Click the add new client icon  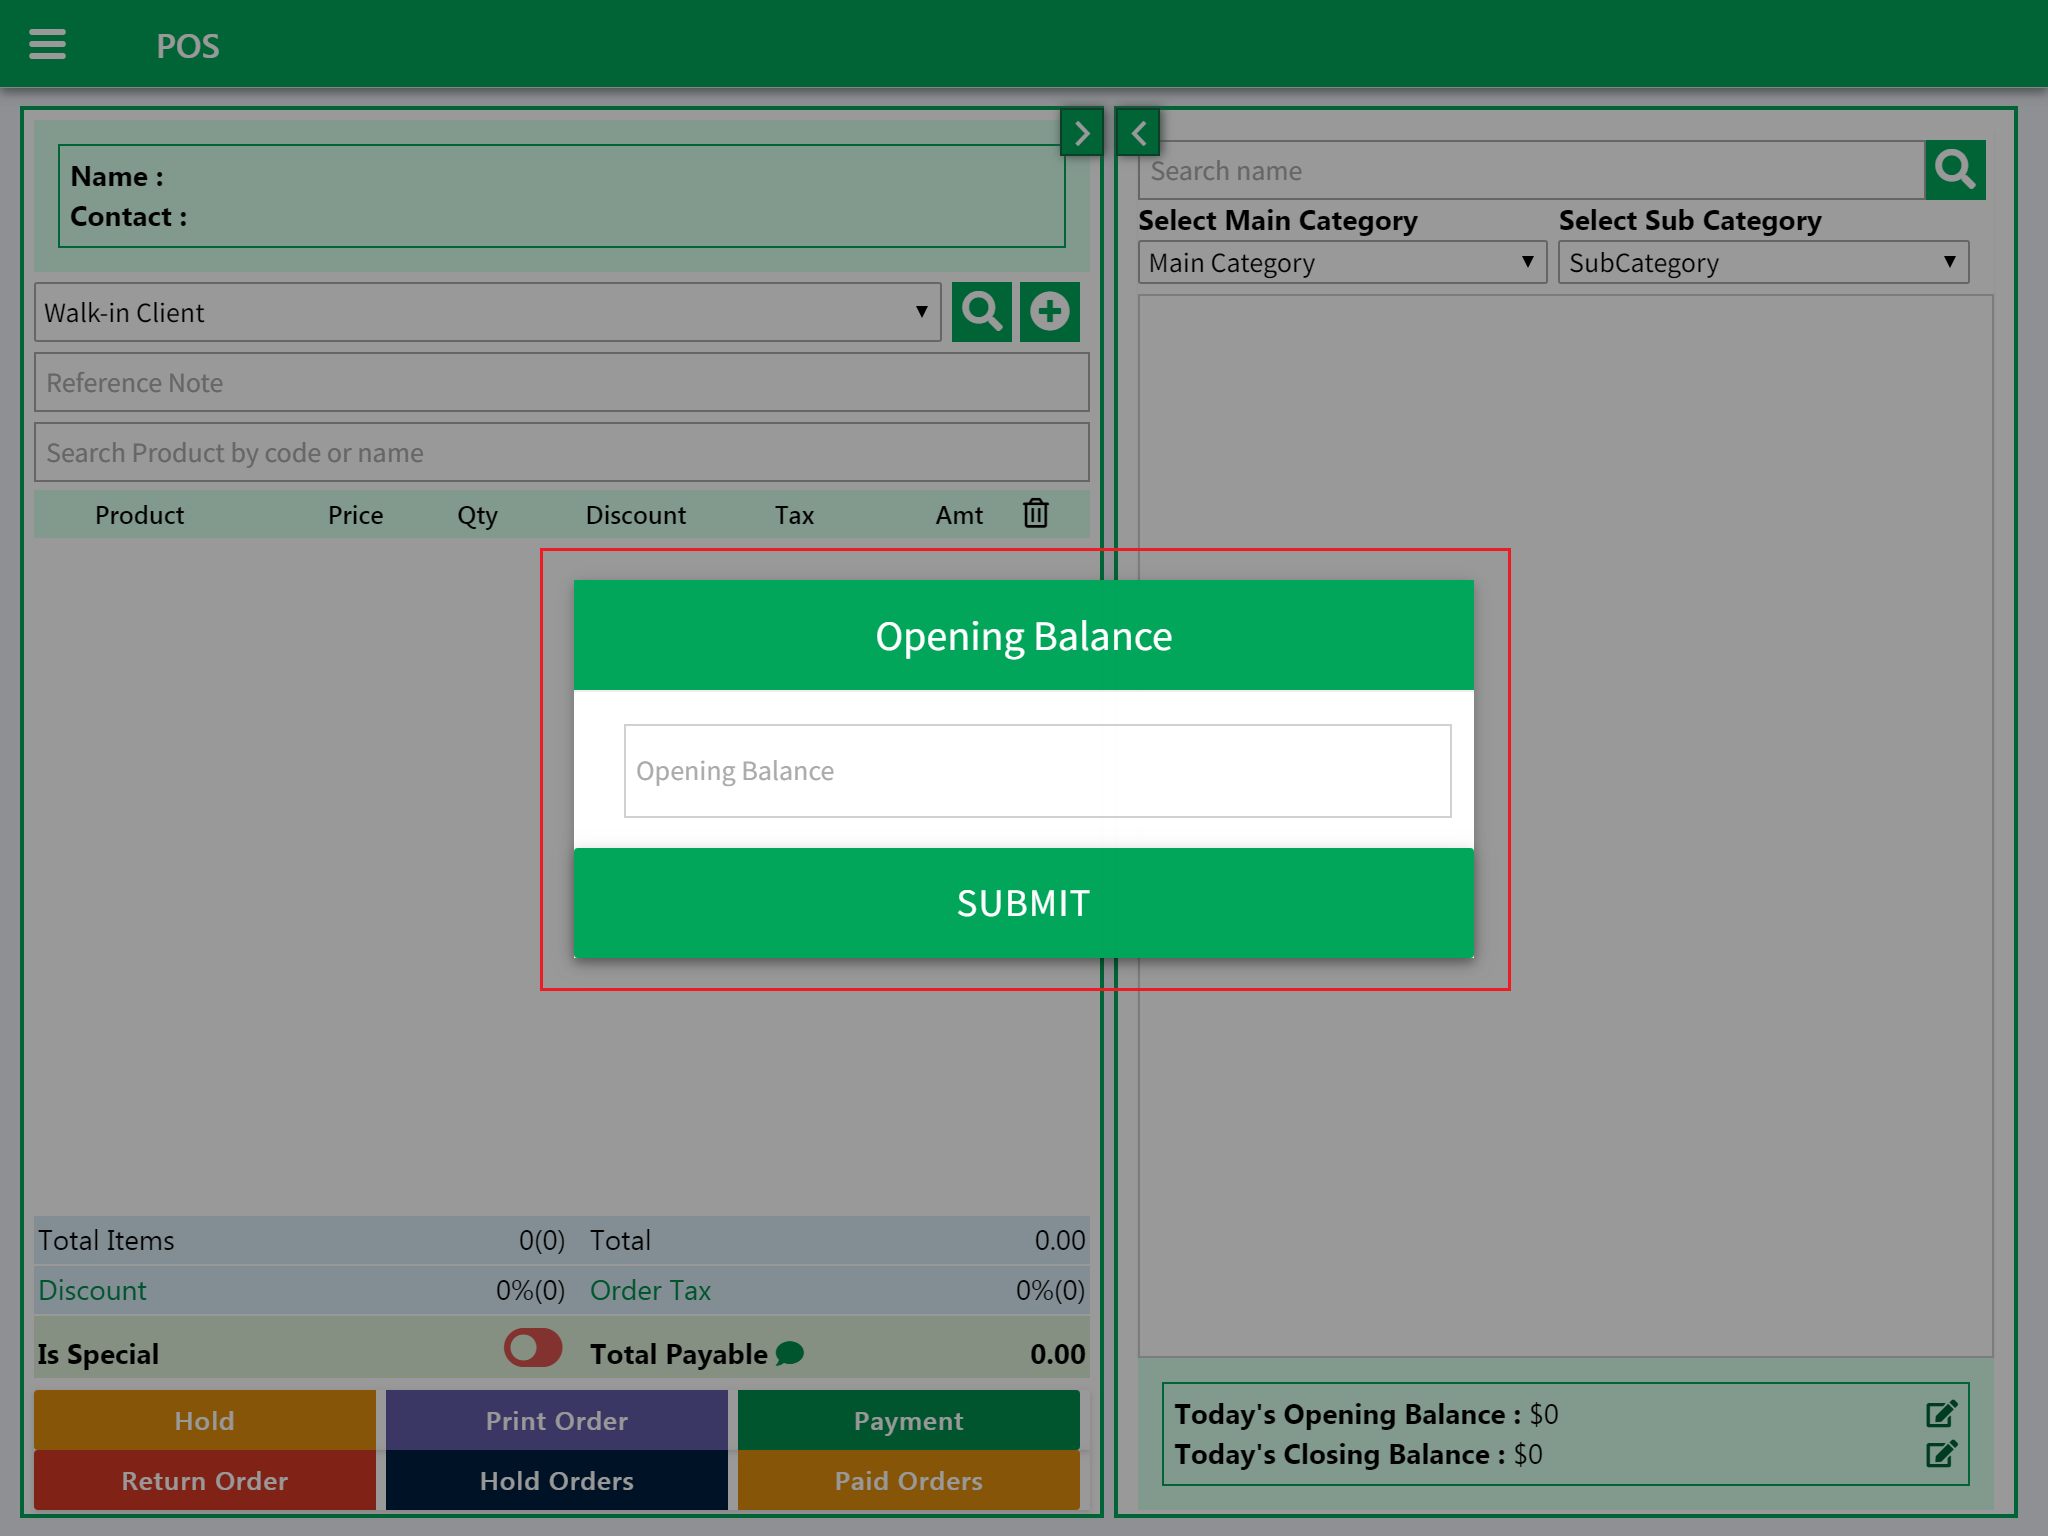(x=1047, y=311)
